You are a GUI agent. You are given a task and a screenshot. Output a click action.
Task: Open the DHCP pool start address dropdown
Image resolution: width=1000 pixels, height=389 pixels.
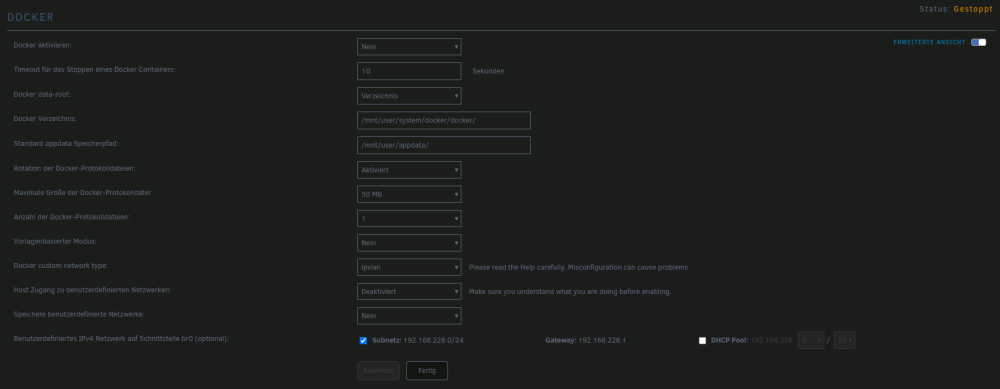point(811,341)
